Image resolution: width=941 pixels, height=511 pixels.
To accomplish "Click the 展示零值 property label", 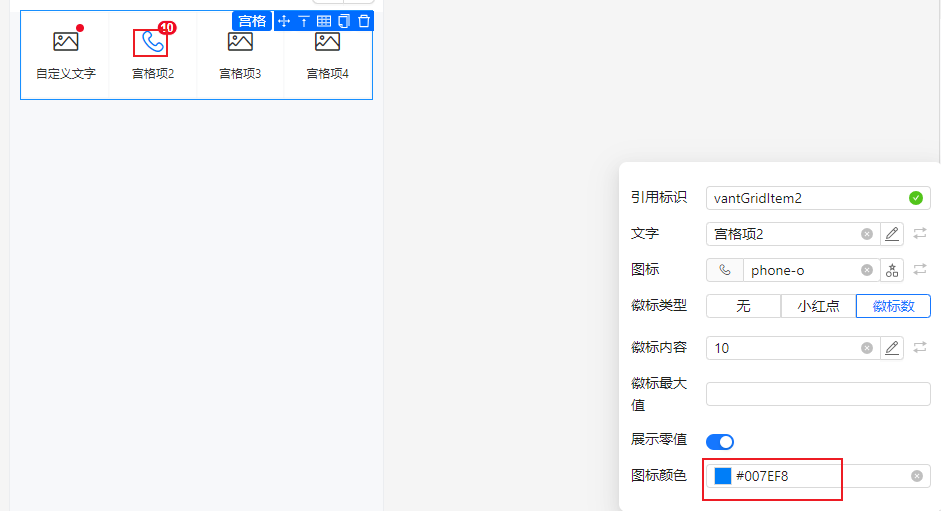I will point(658,440).
